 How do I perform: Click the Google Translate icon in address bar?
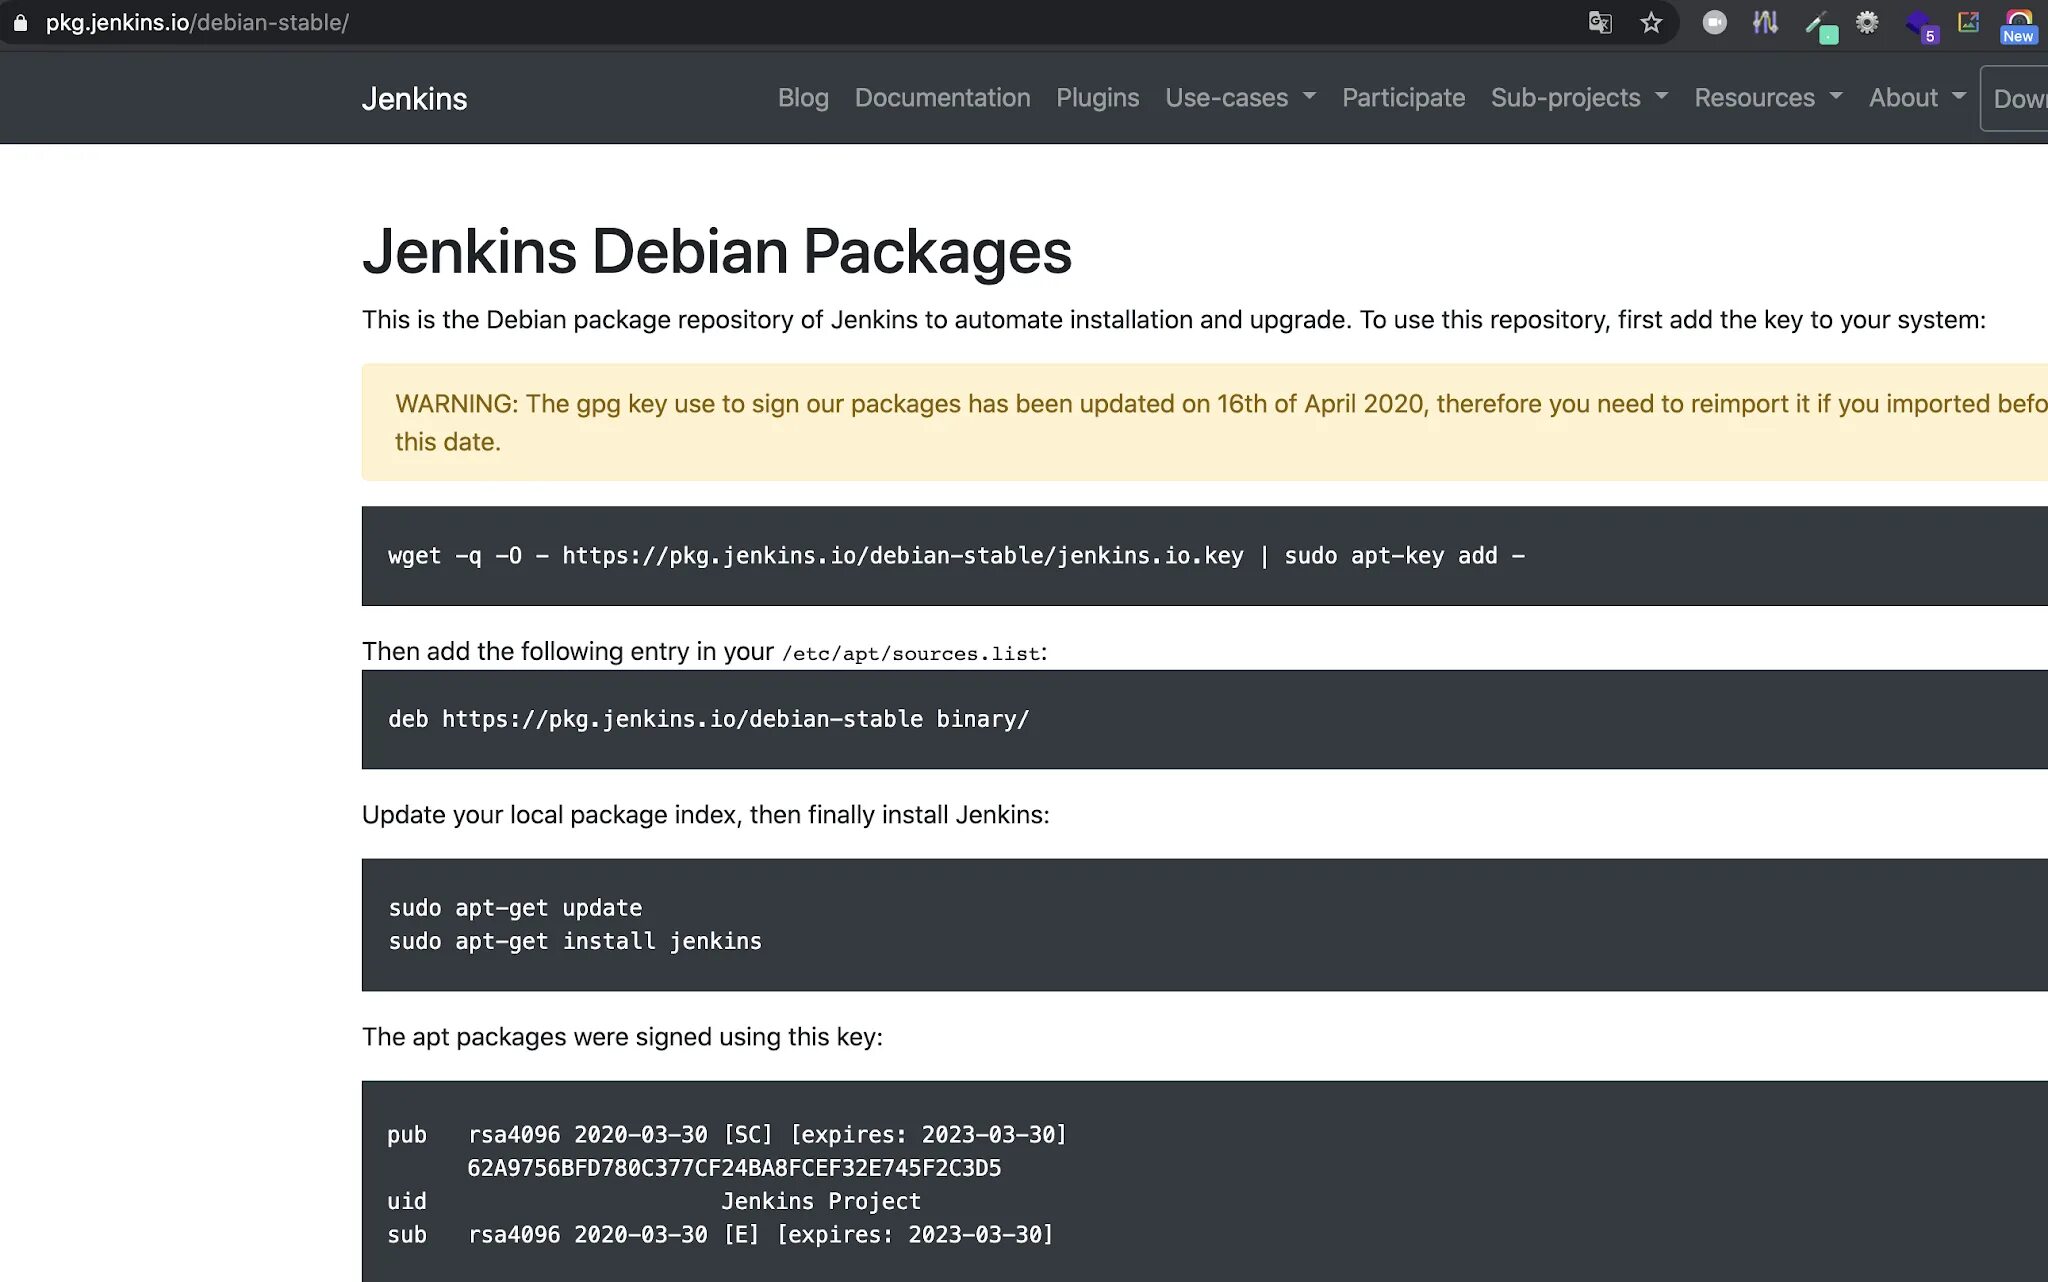1600,22
